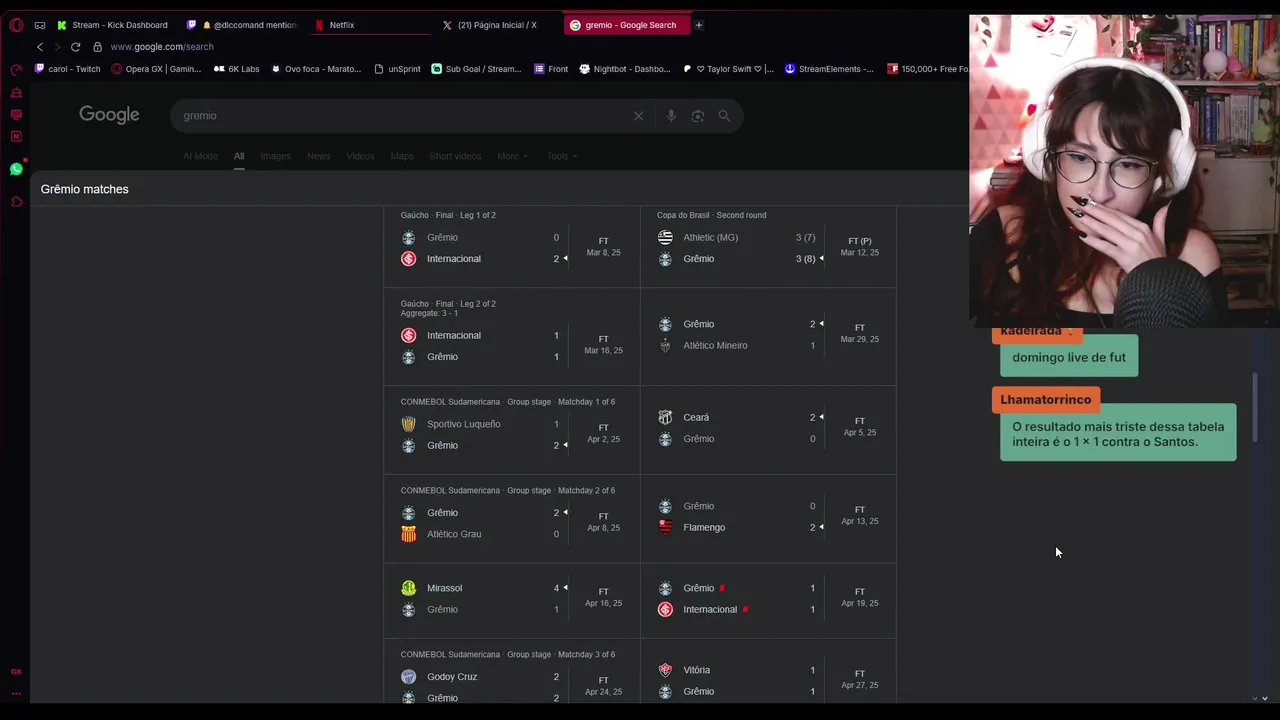Screen dimensions: 1280x720
Task: Click the site lock icon in address bar
Action: (x=97, y=47)
